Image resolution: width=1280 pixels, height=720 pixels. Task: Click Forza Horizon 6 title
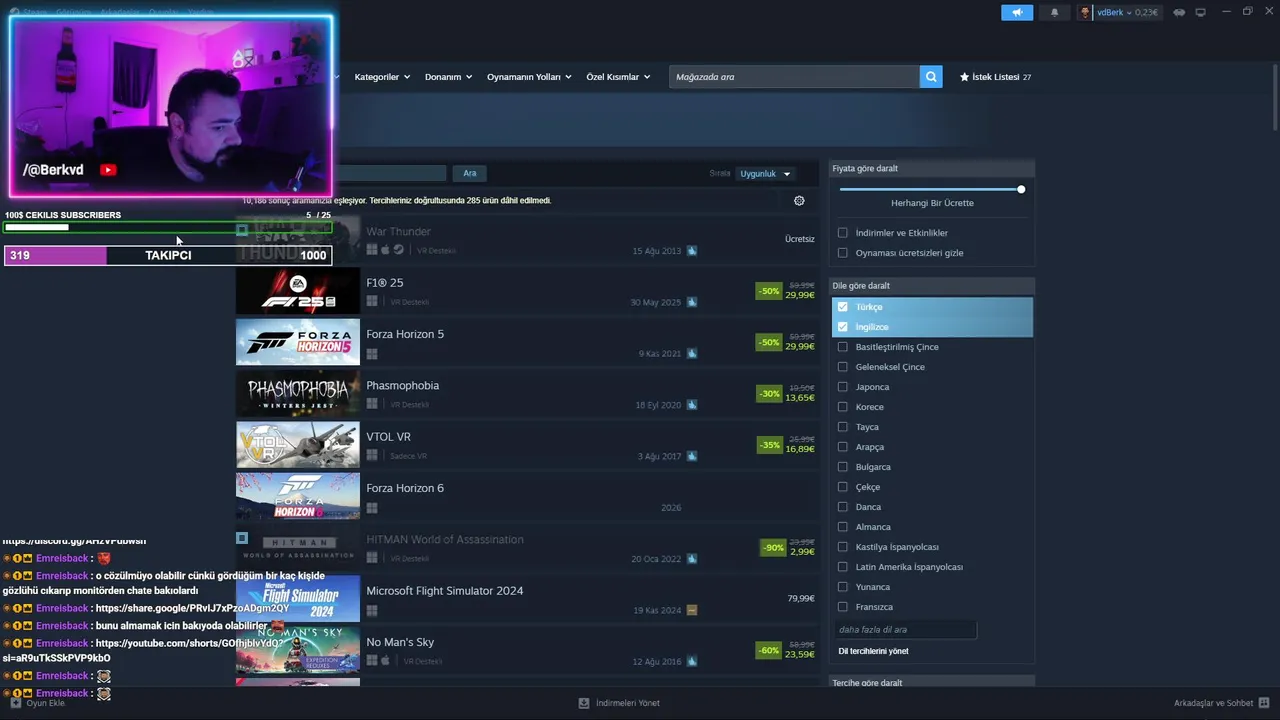(x=405, y=488)
